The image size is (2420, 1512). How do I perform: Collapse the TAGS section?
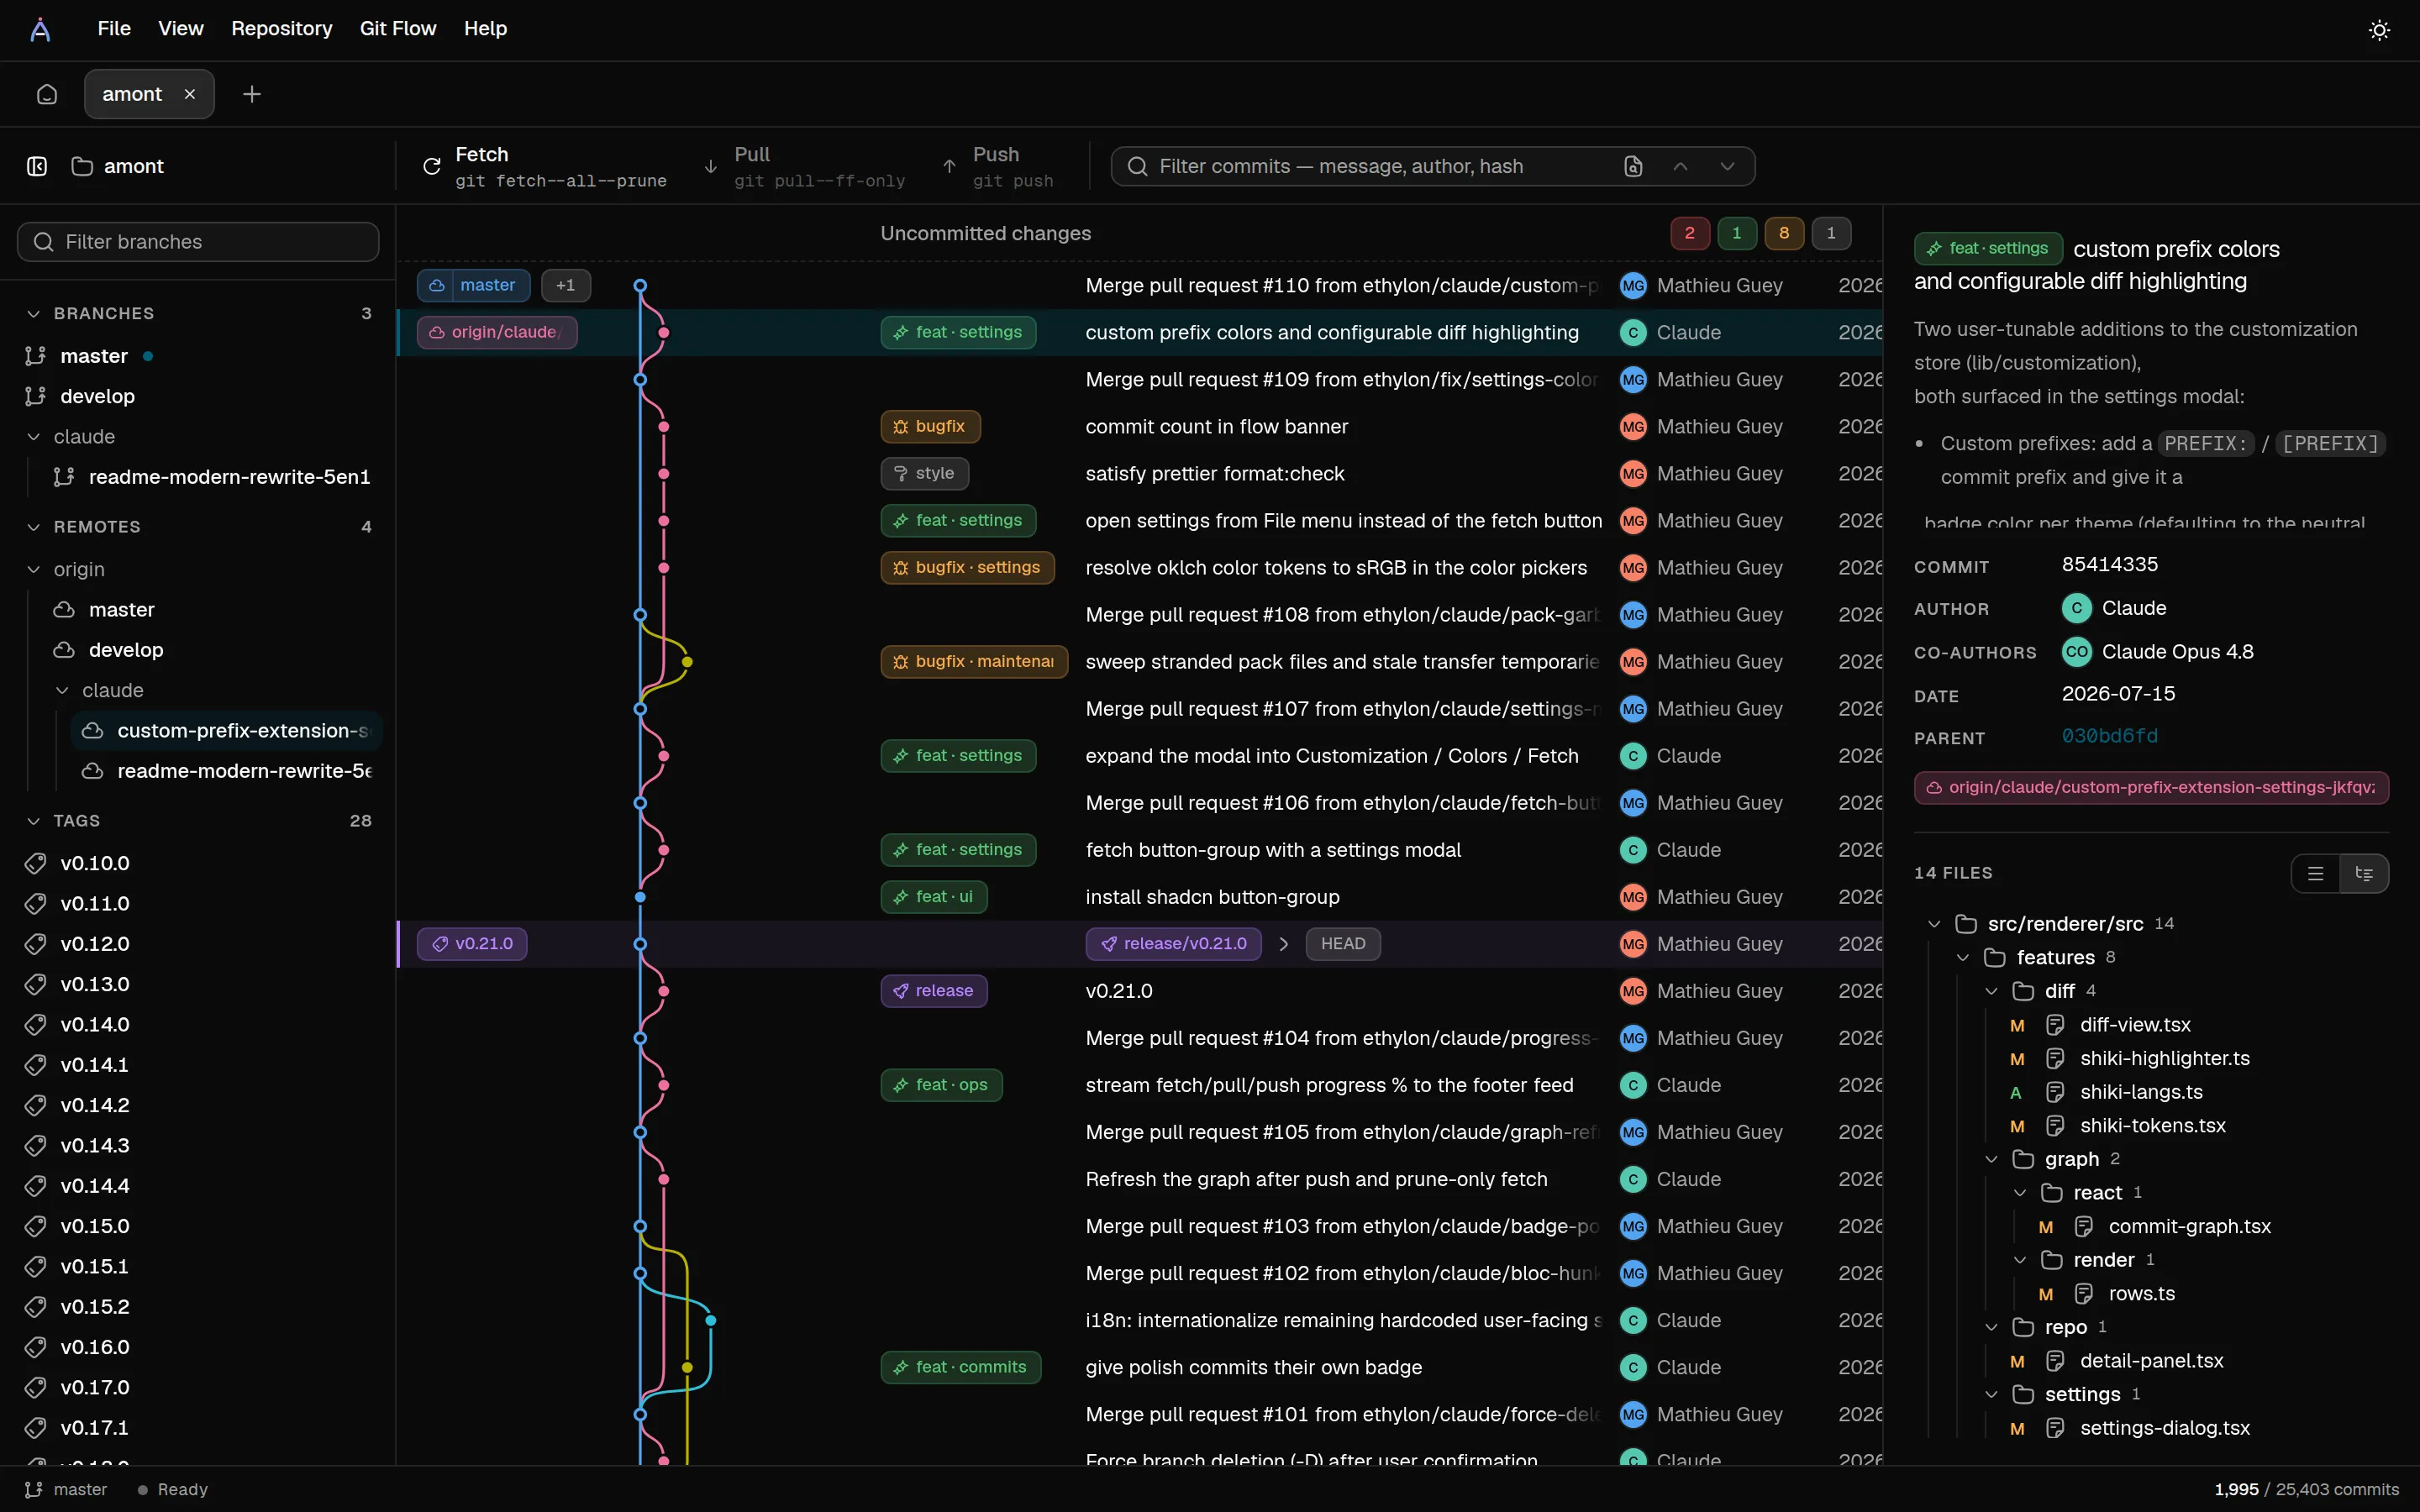[34, 821]
